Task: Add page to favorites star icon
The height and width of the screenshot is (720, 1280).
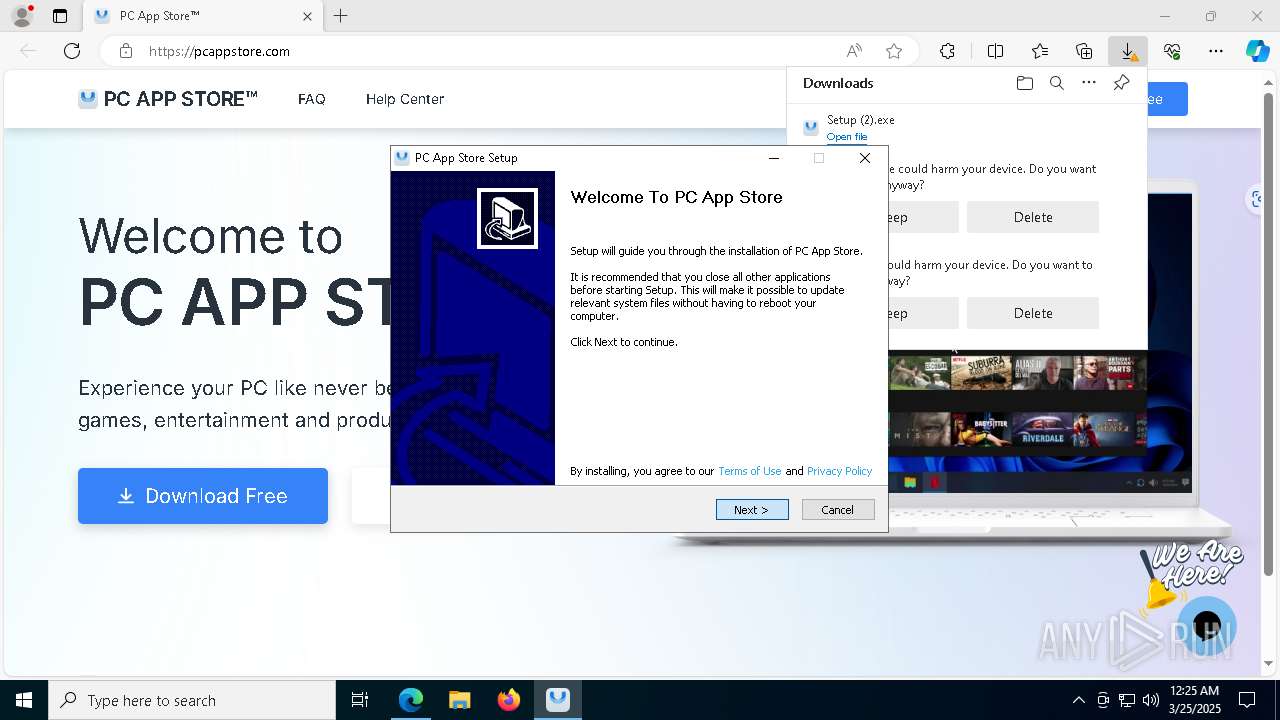Action: click(894, 51)
